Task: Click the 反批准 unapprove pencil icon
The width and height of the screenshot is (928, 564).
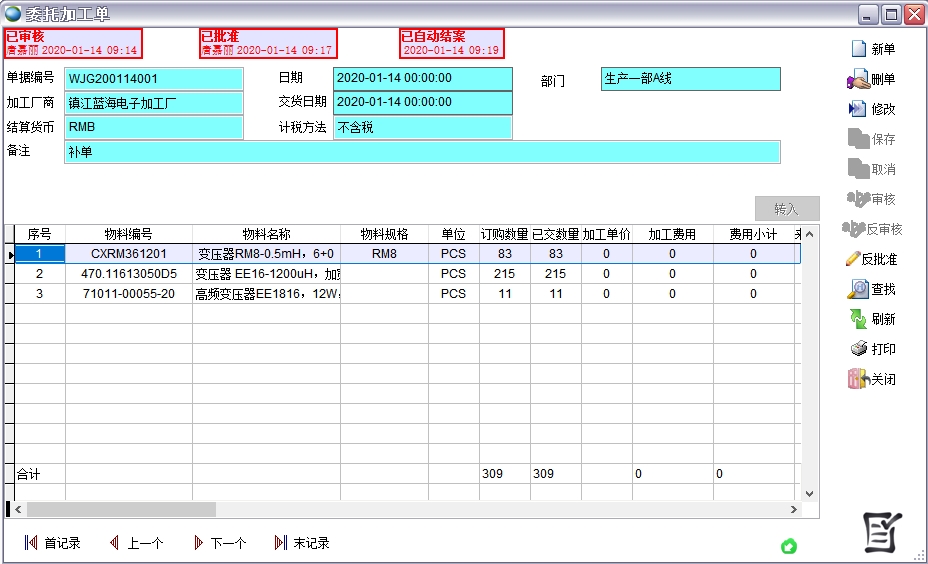Action: tap(853, 259)
